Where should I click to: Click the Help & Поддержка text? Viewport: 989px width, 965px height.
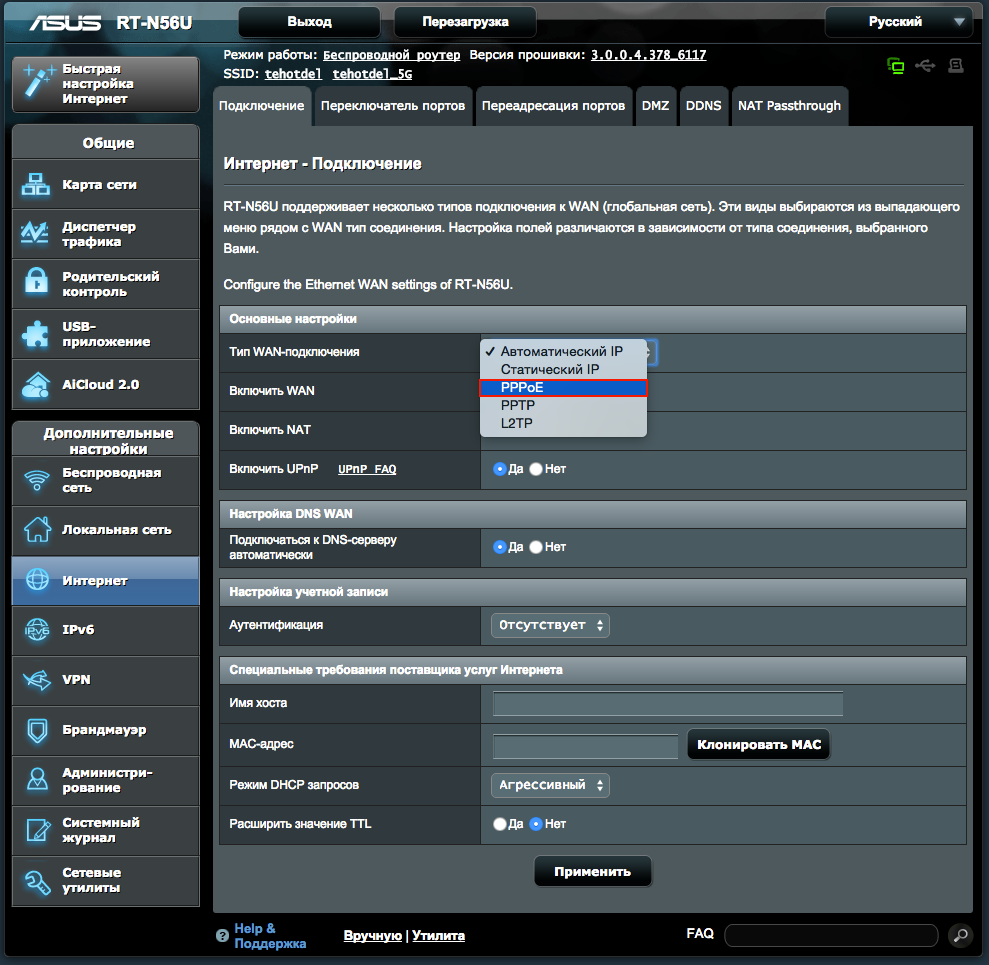point(270,936)
